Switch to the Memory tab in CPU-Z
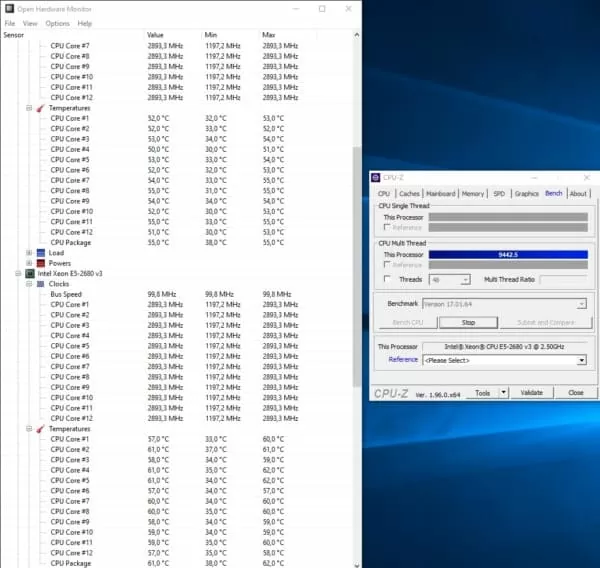The image size is (600, 568). (473, 194)
